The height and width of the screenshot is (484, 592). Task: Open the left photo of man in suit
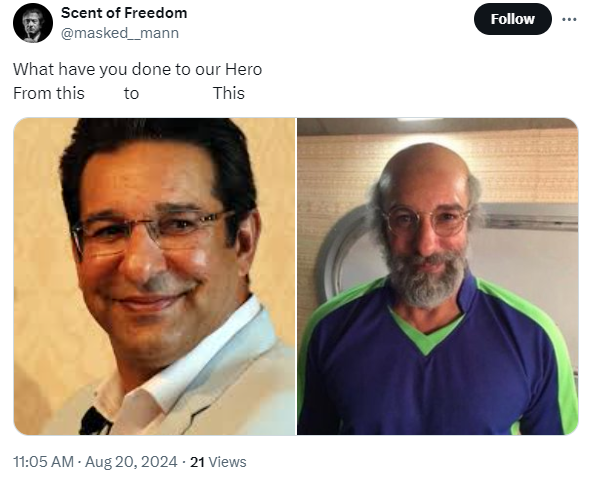154,276
